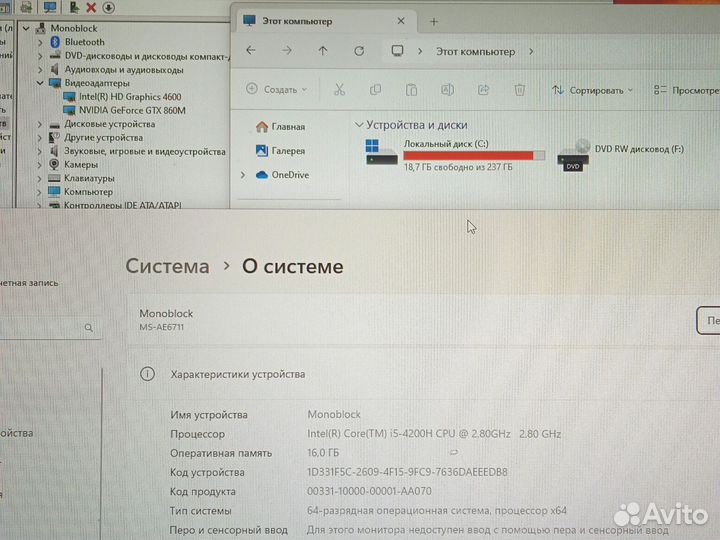Click the search magnifier in Settings
The image size is (720, 540).
(x=89, y=327)
